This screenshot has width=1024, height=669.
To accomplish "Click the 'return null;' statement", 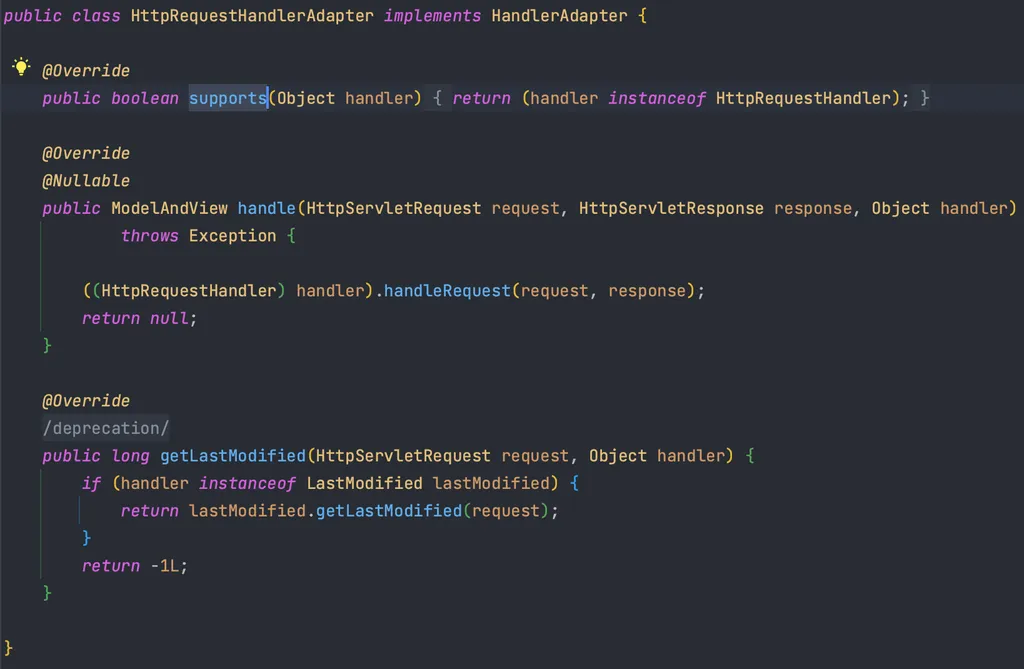I will pos(139,318).
